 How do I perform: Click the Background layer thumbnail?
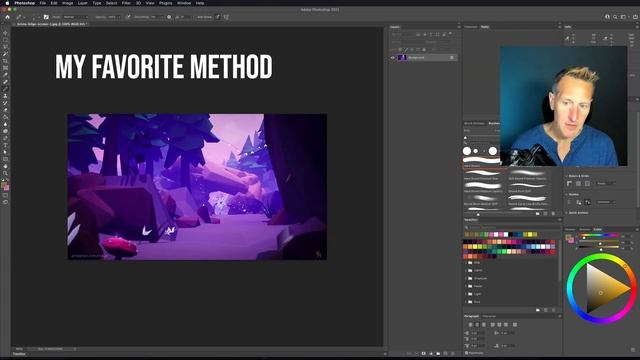coord(402,58)
